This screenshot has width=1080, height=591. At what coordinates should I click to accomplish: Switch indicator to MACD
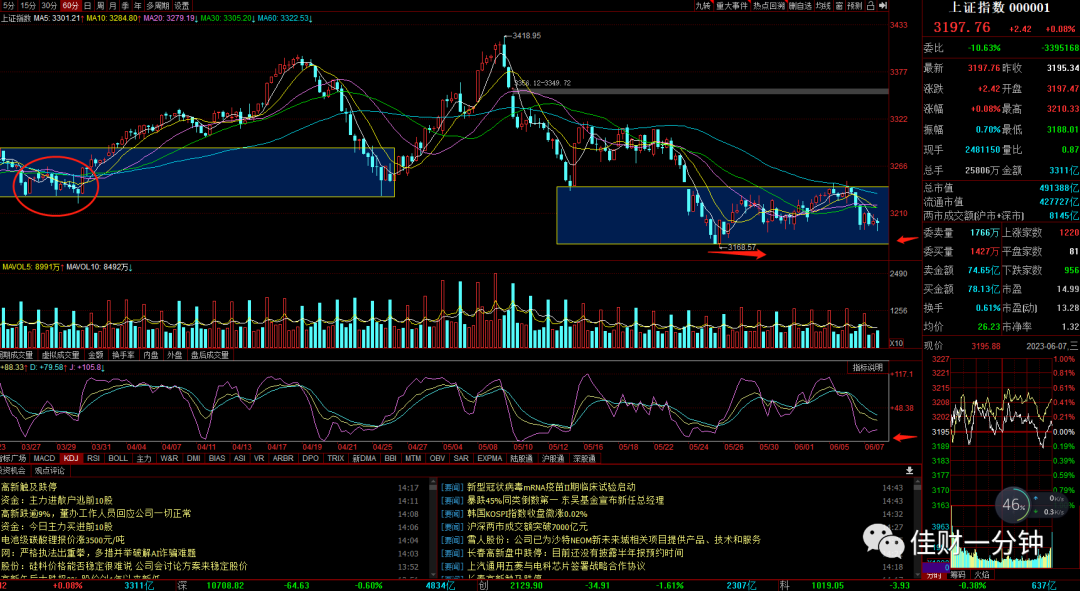pos(44,458)
